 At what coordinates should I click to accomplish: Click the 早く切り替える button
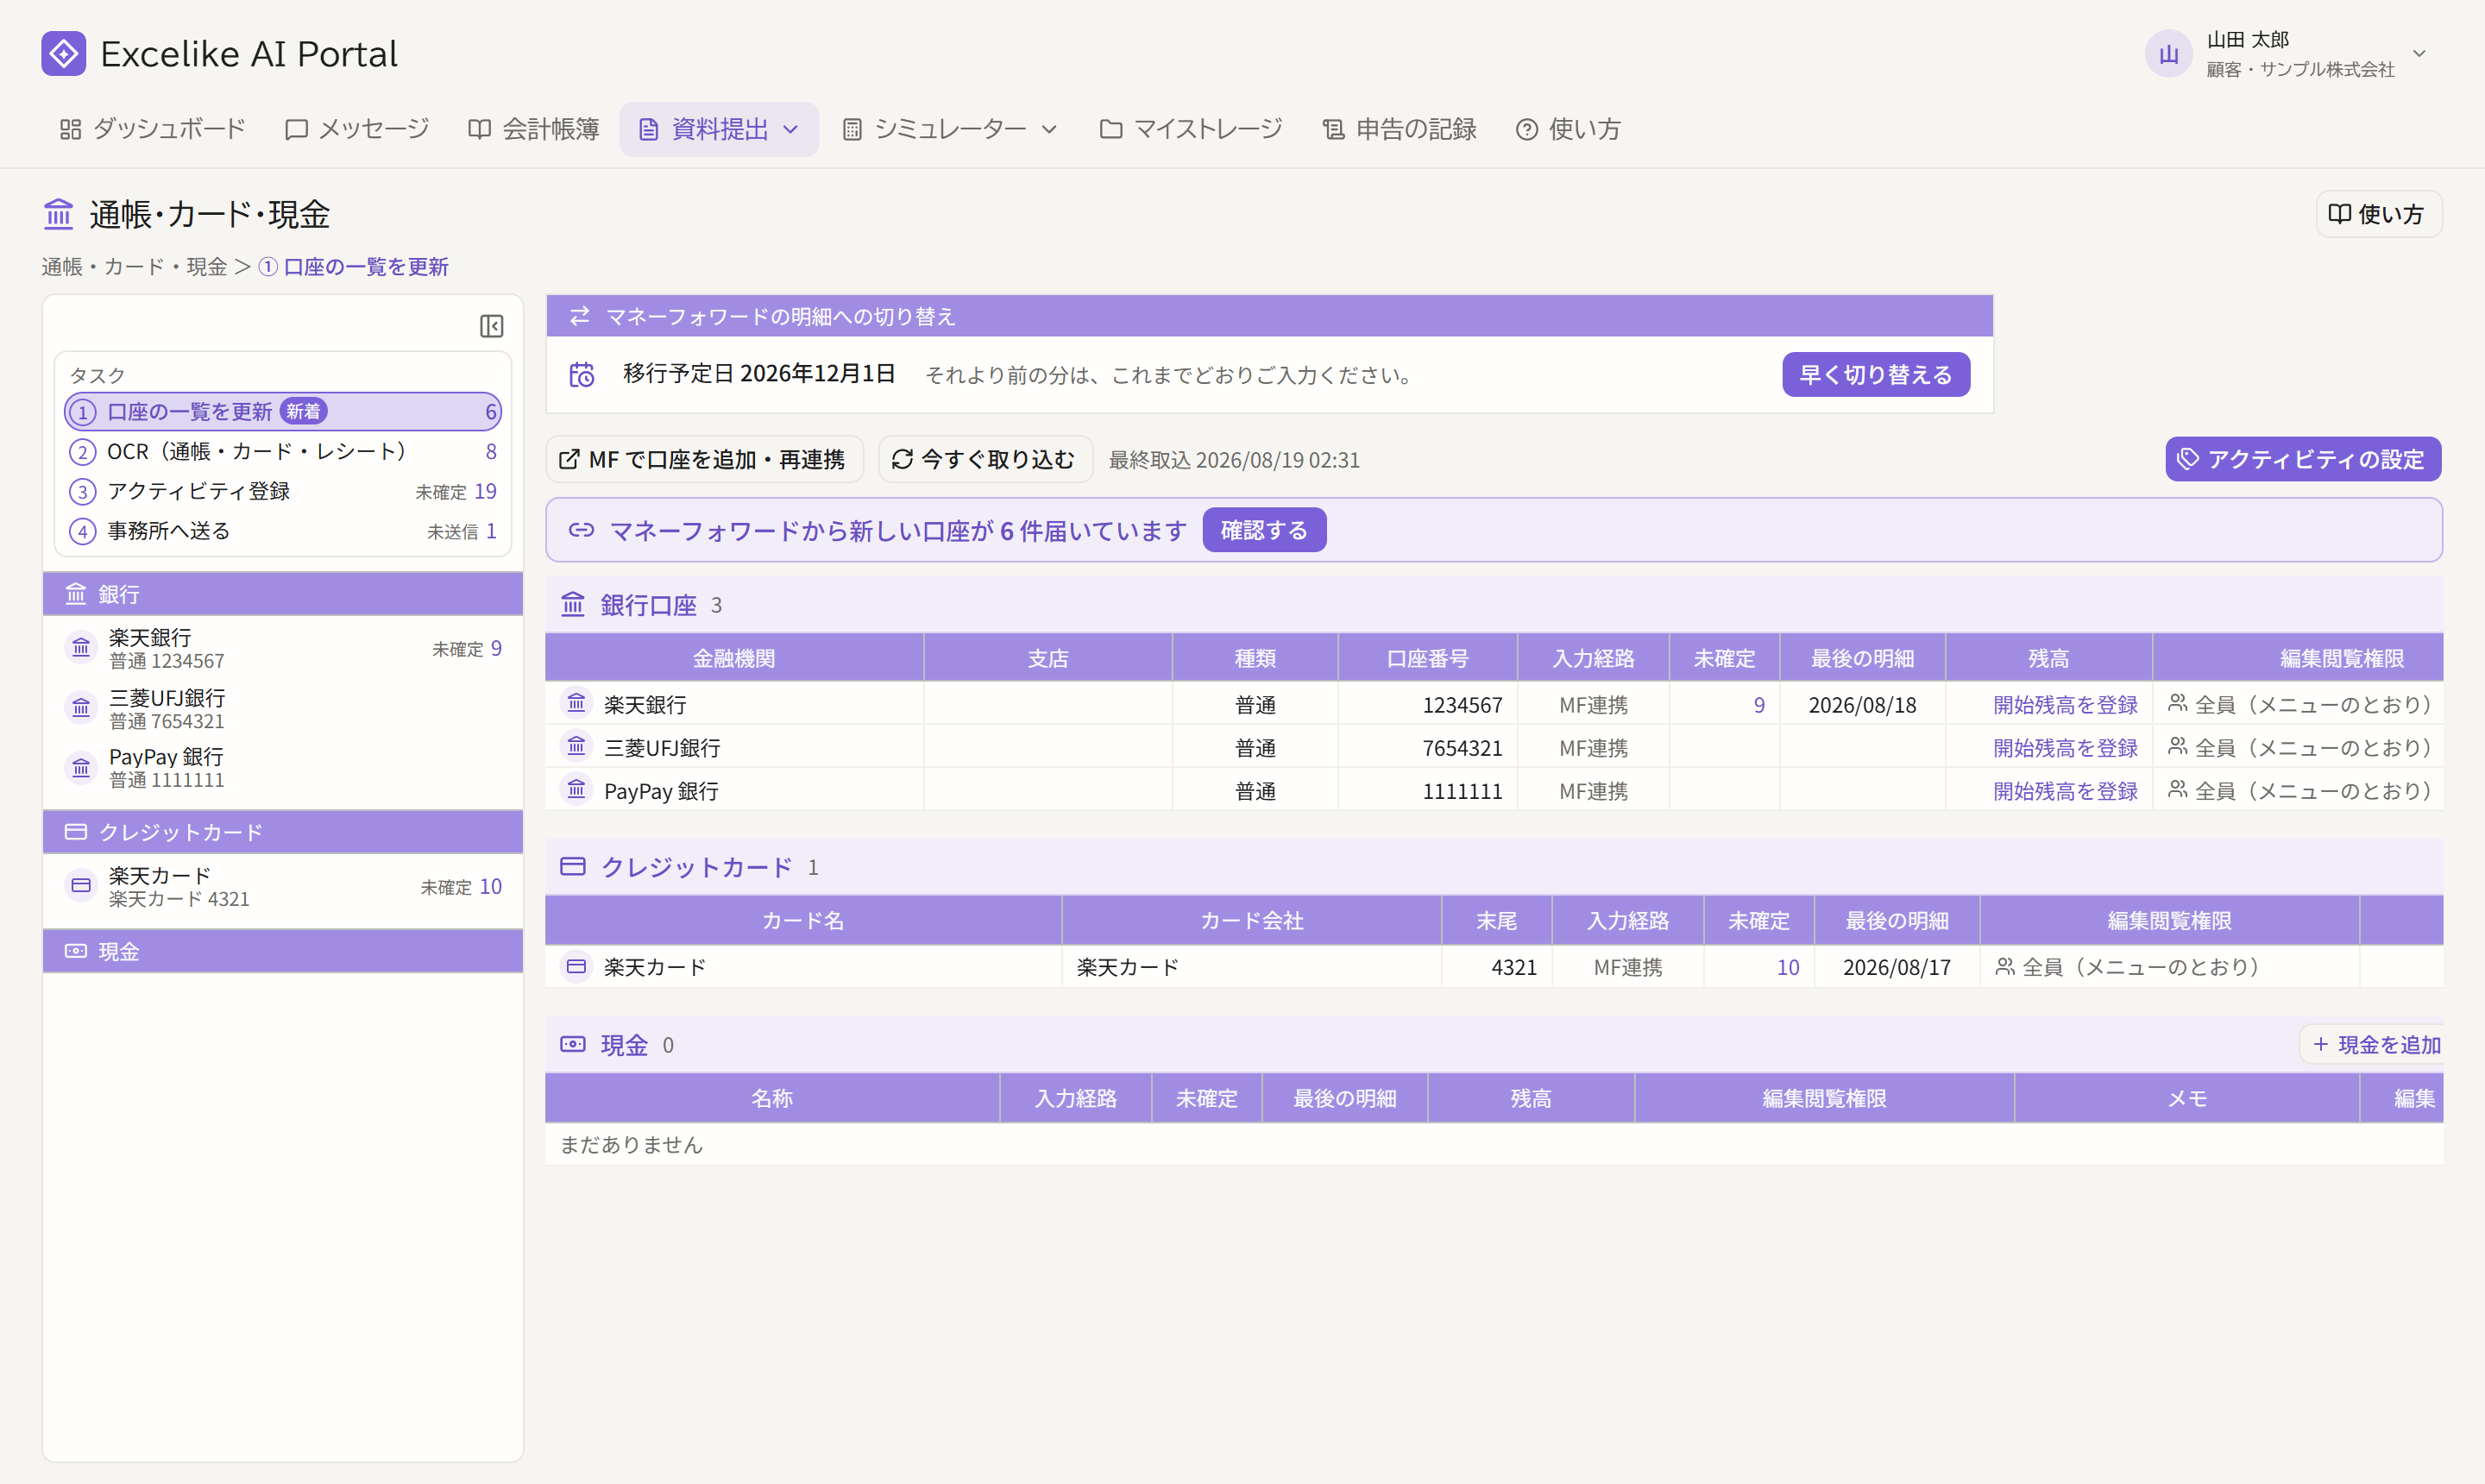1876,375
